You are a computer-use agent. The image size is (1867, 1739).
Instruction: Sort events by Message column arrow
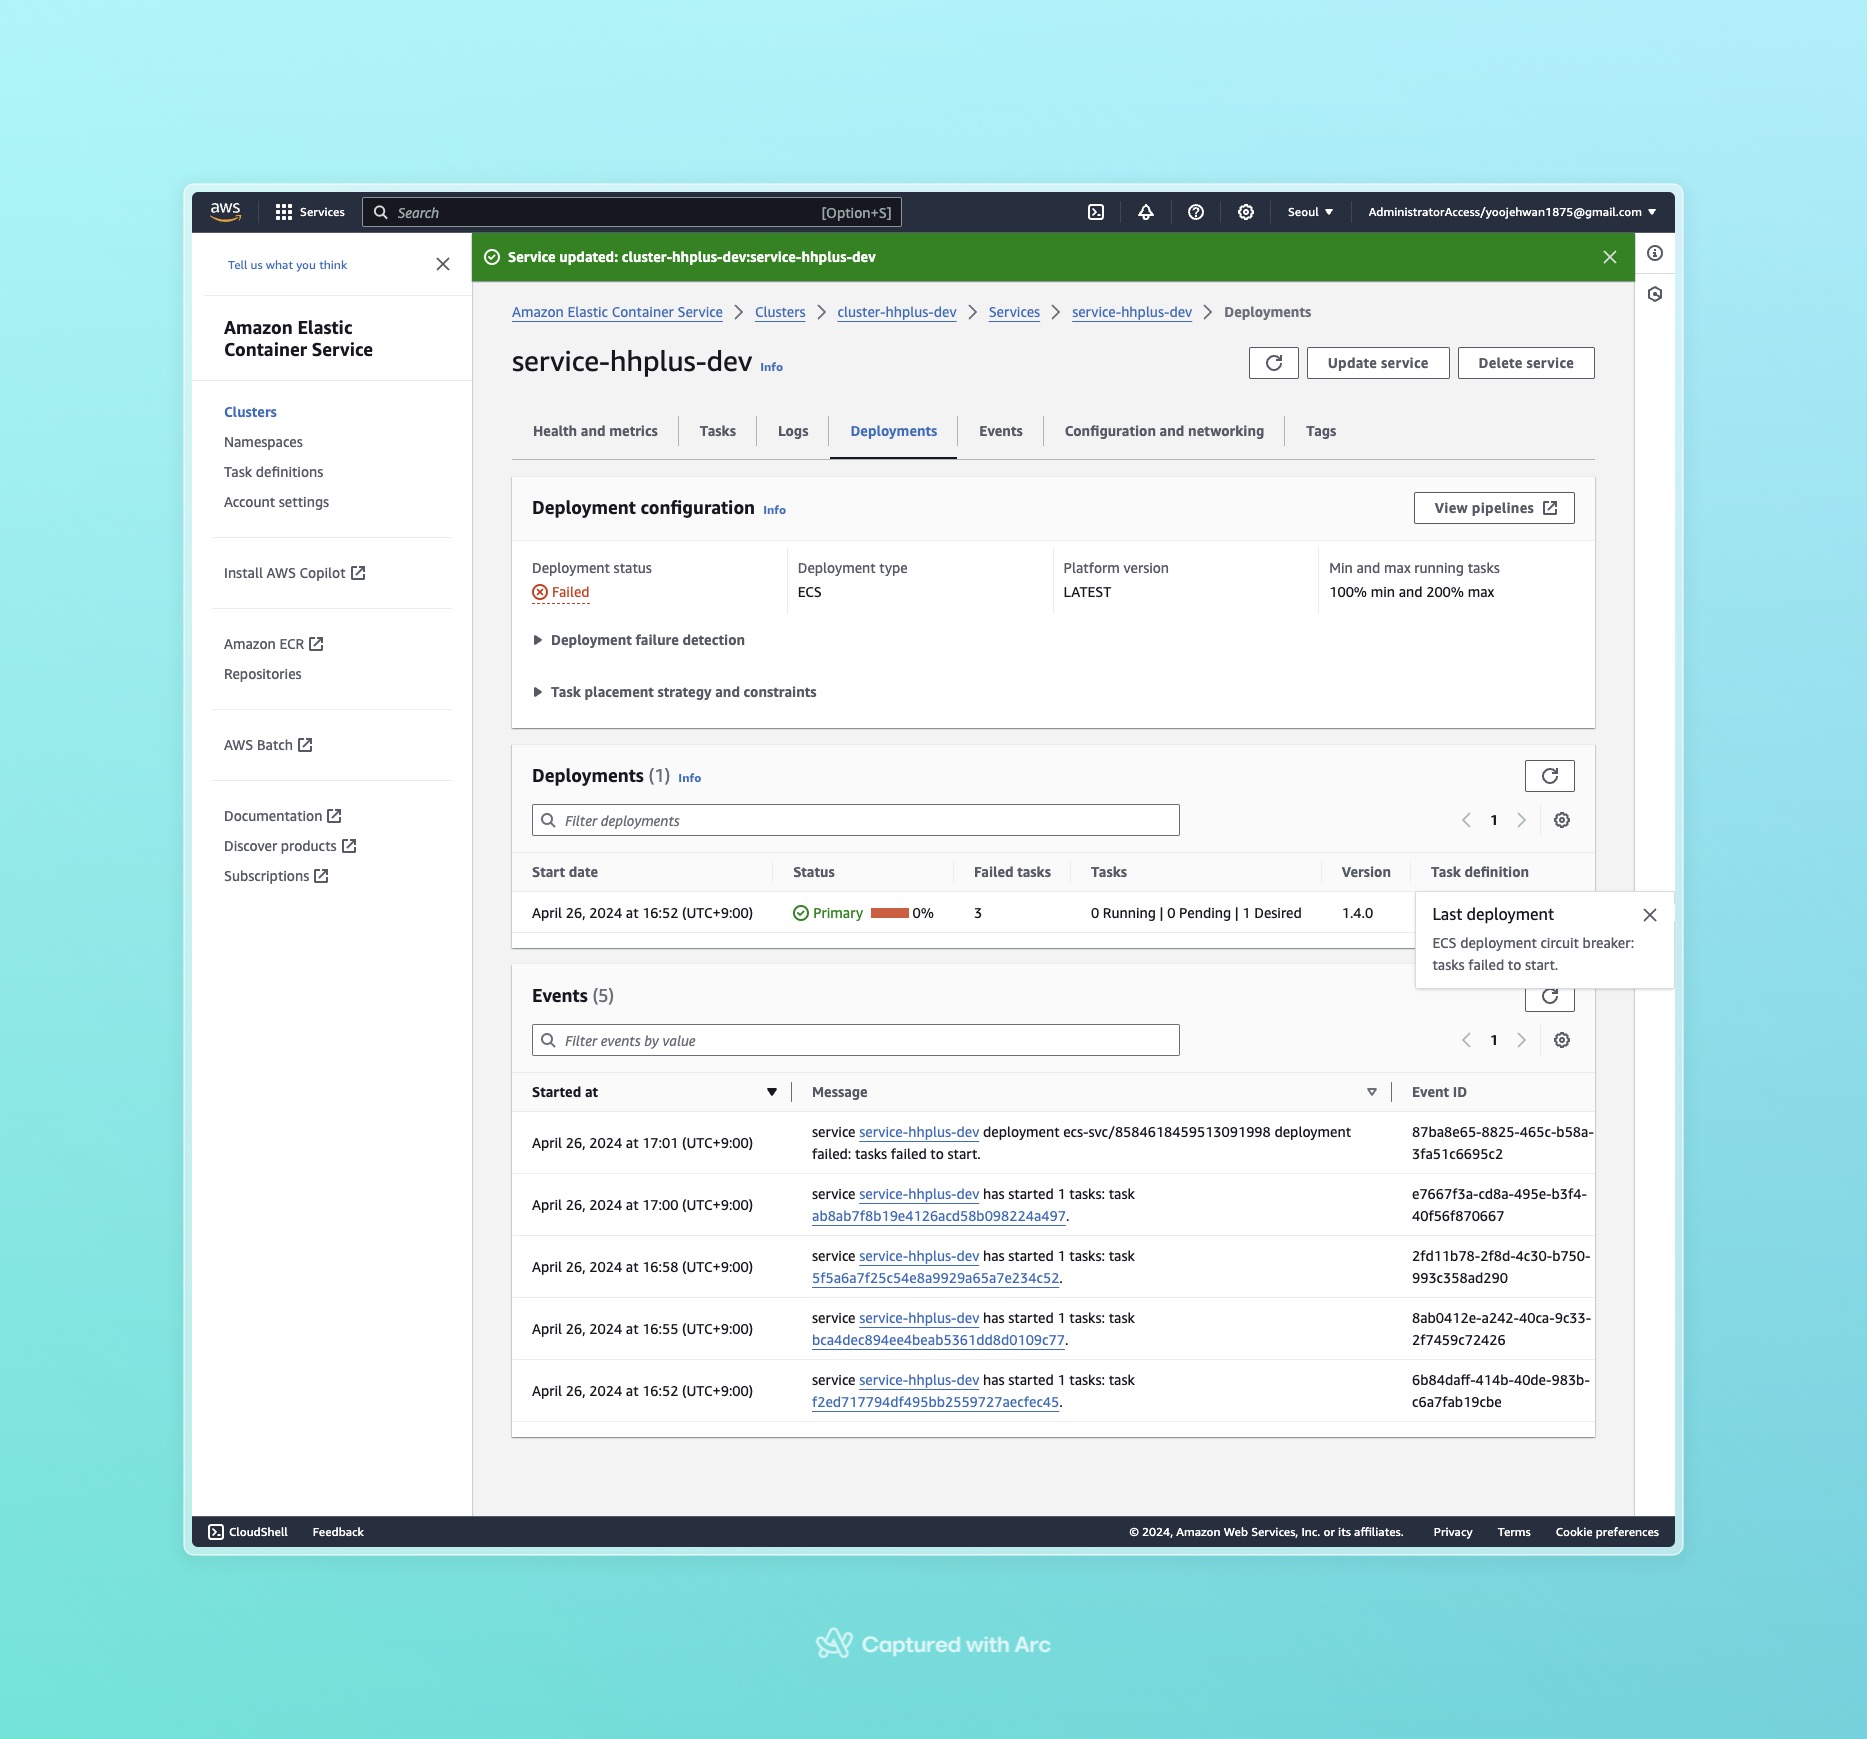coord(1372,1092)
